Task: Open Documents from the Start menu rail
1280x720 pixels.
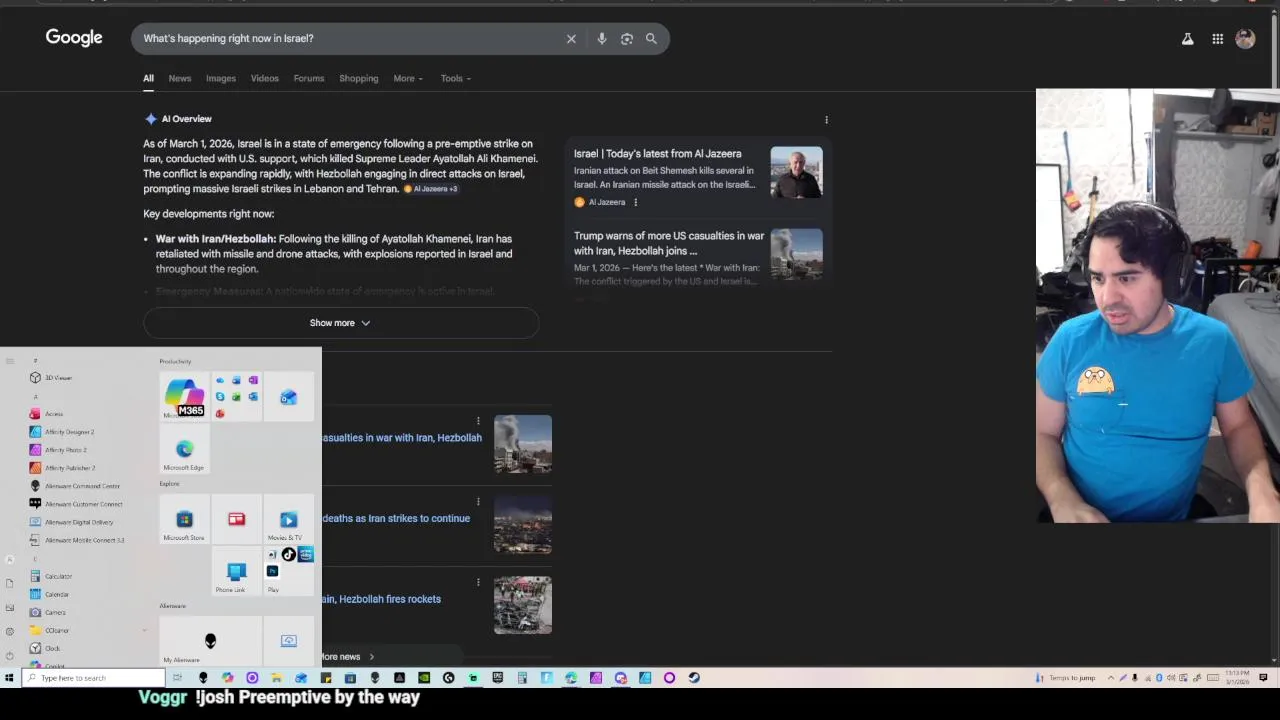Action: [x=9, y=583]
